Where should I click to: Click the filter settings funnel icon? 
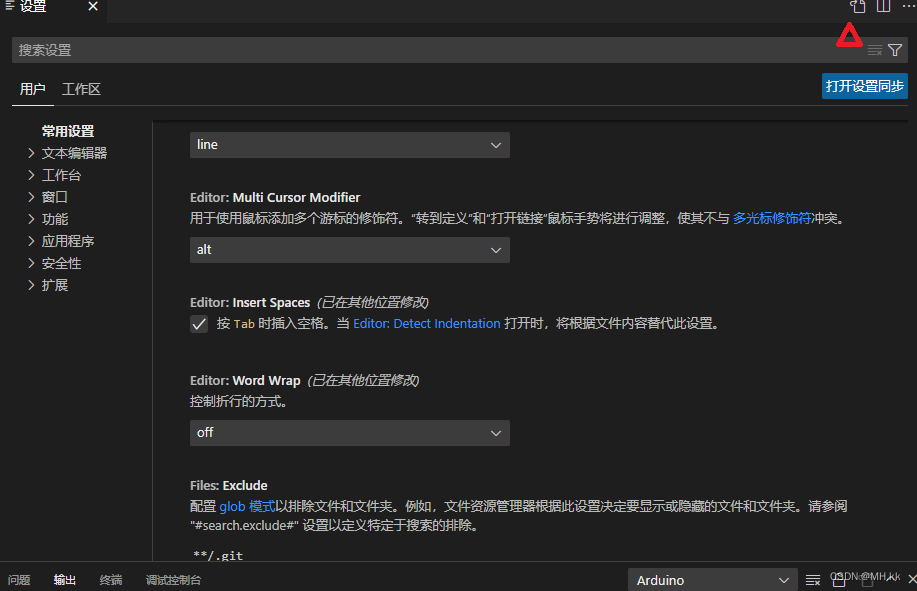[896, 49]
